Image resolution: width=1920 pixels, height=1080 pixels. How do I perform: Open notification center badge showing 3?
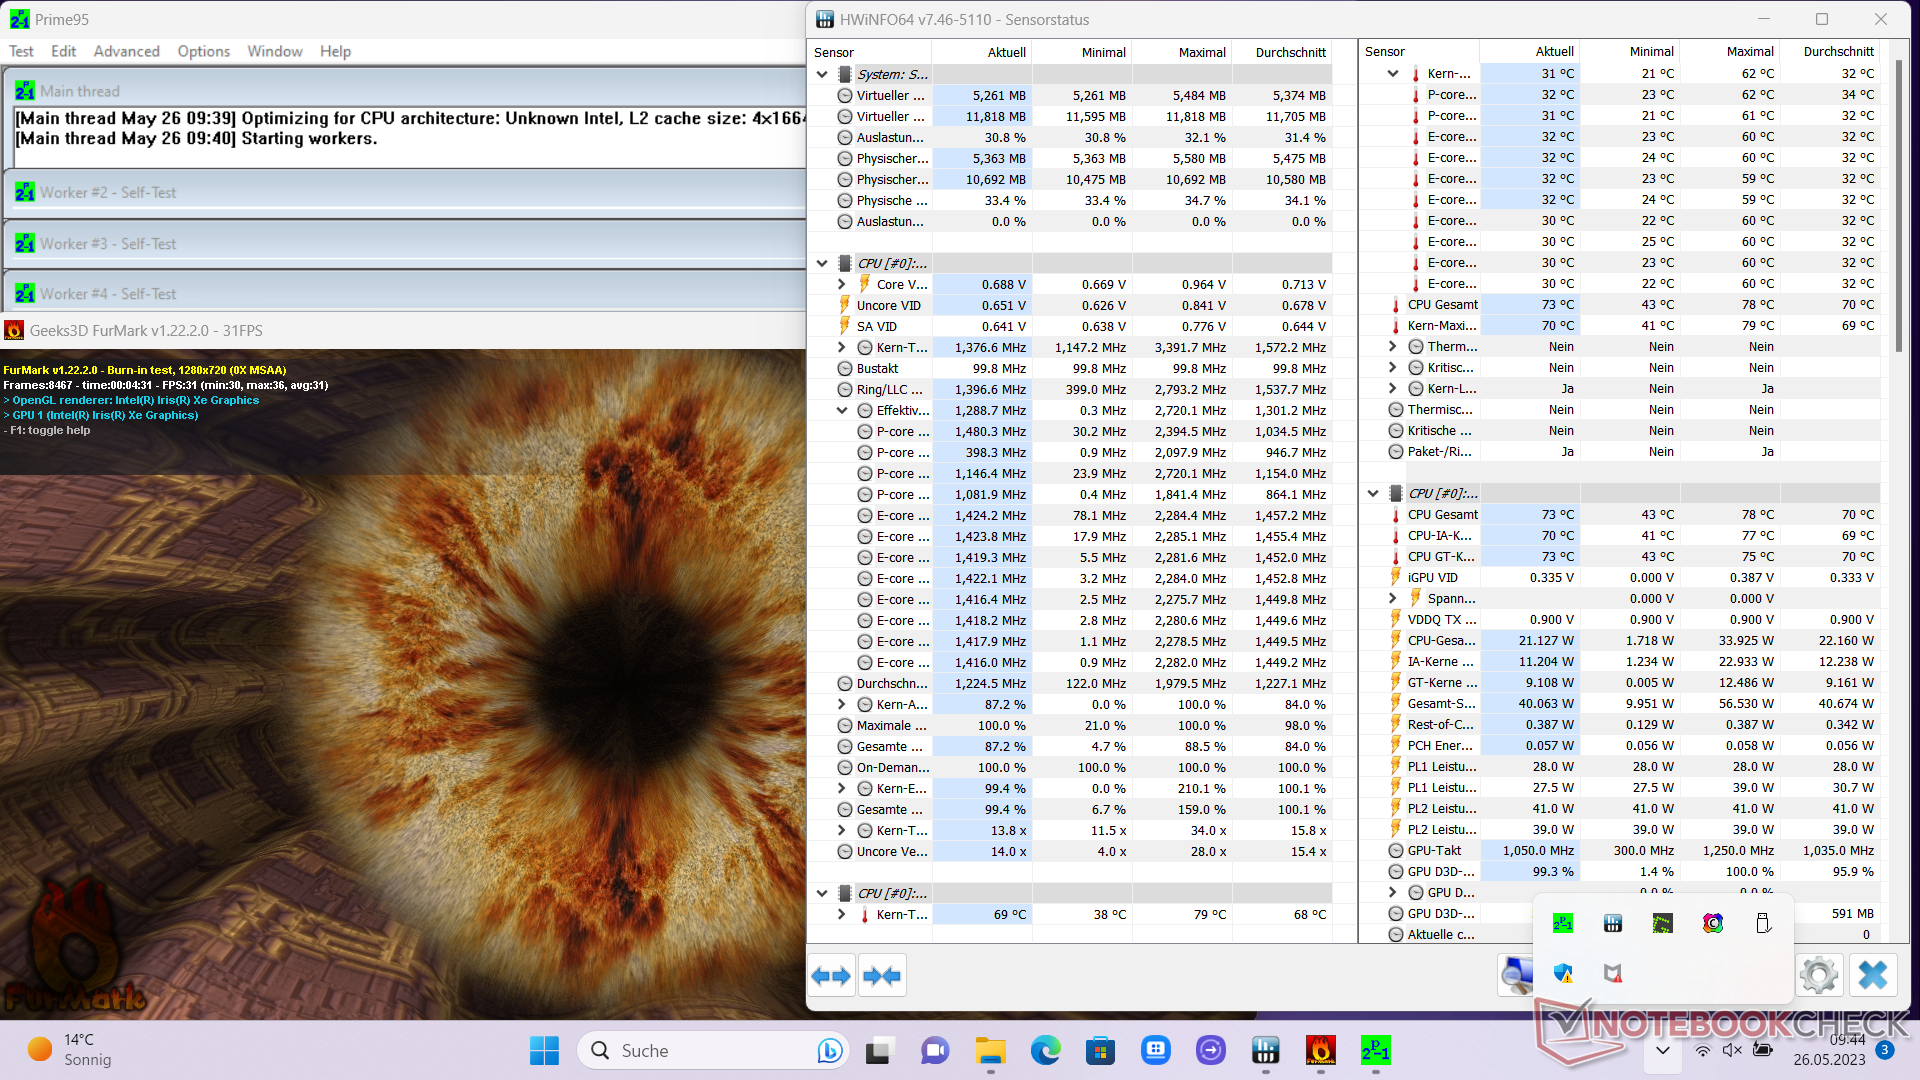coord(1884,1050)
